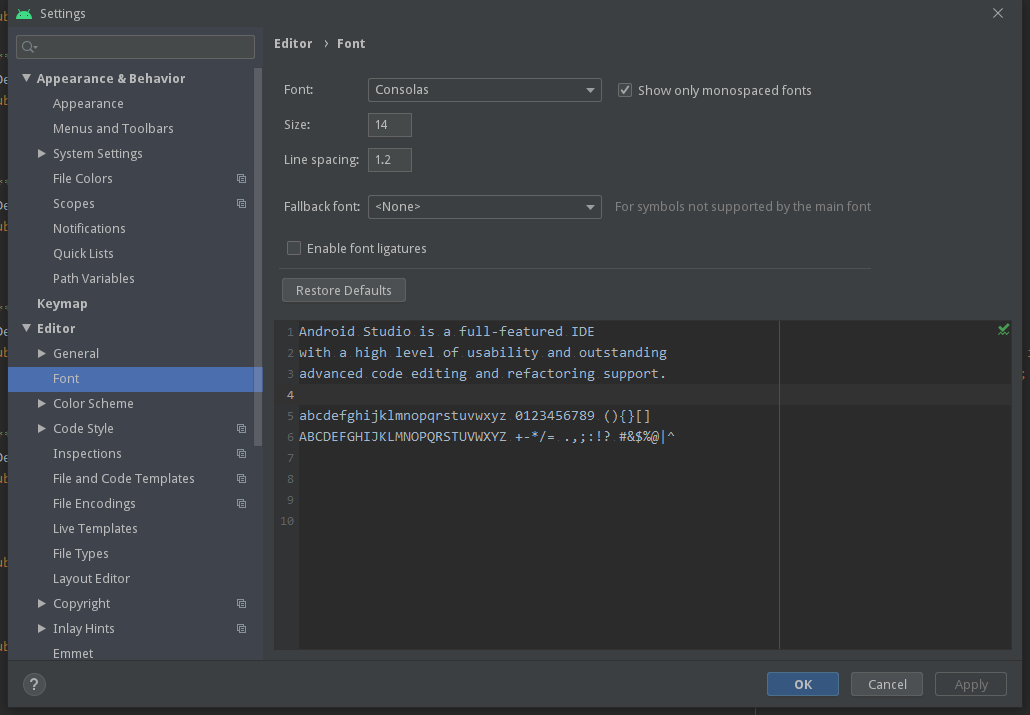Click Editor in the breadcrumb
The height and width of the screenshot is (715, 1030).
pyautogui.click(x=293, y=43)
